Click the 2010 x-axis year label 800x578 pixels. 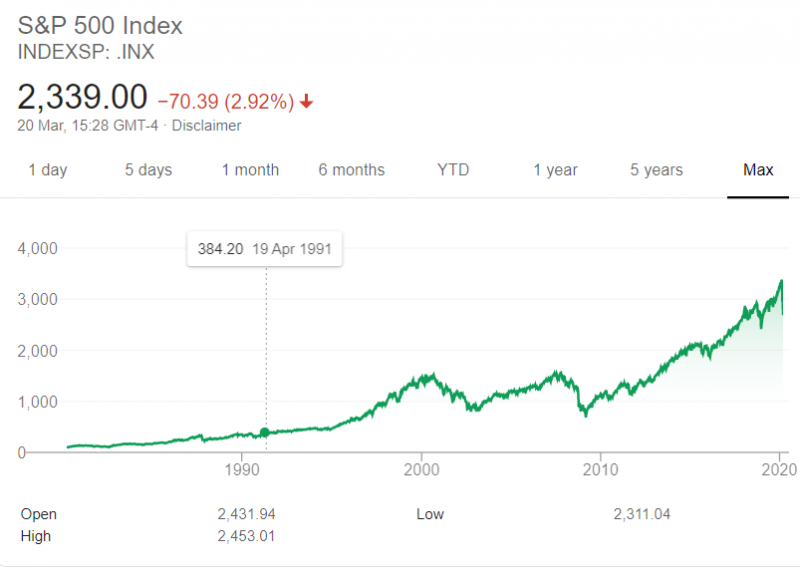tap(599, 468)
